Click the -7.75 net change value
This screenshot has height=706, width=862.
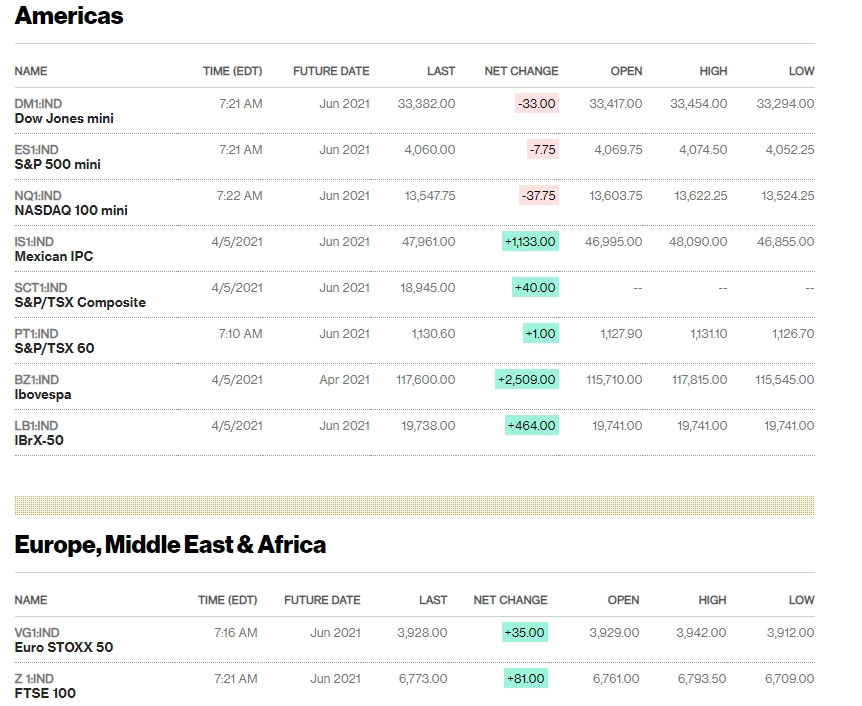click(x=543, y=150)
